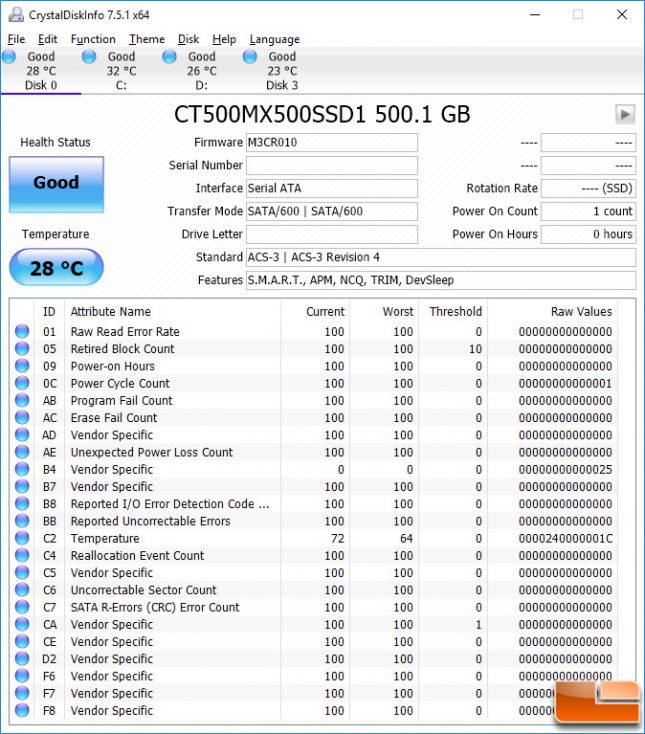The image size is (645, 734).
Task: Click the Worst column header
Action: [x=384, y=312]
